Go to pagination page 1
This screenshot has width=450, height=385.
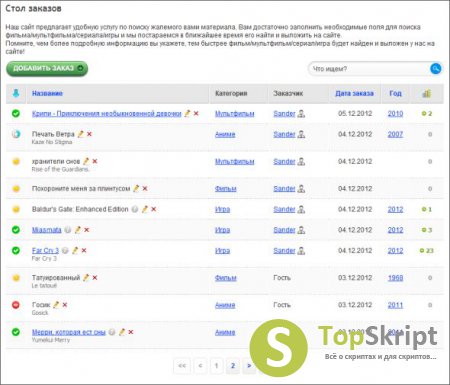point(216,366)
